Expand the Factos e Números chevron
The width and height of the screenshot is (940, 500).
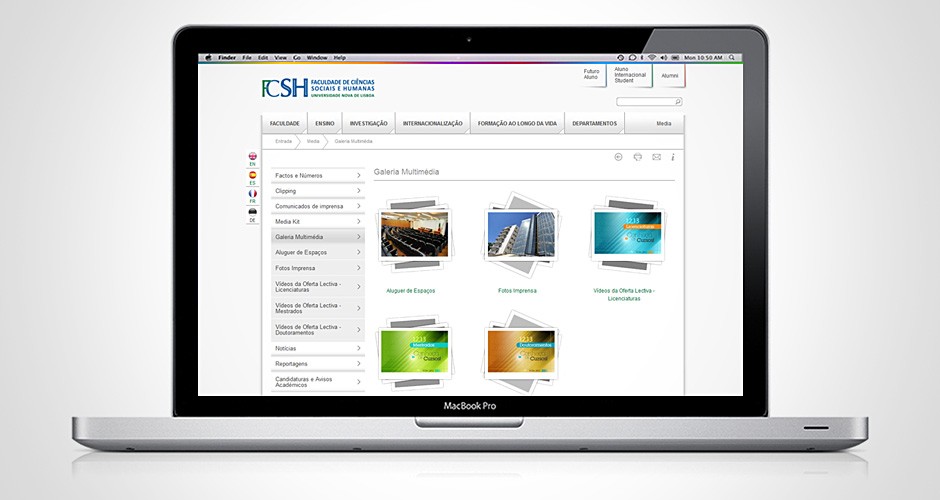click(358, 175)
